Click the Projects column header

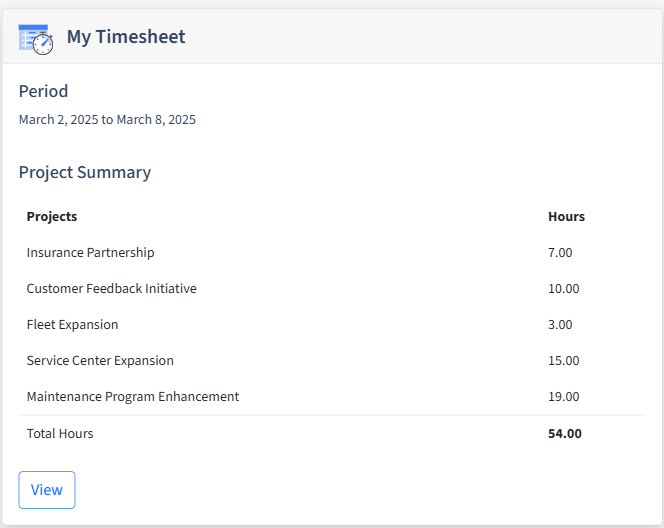tap(52, 216)
